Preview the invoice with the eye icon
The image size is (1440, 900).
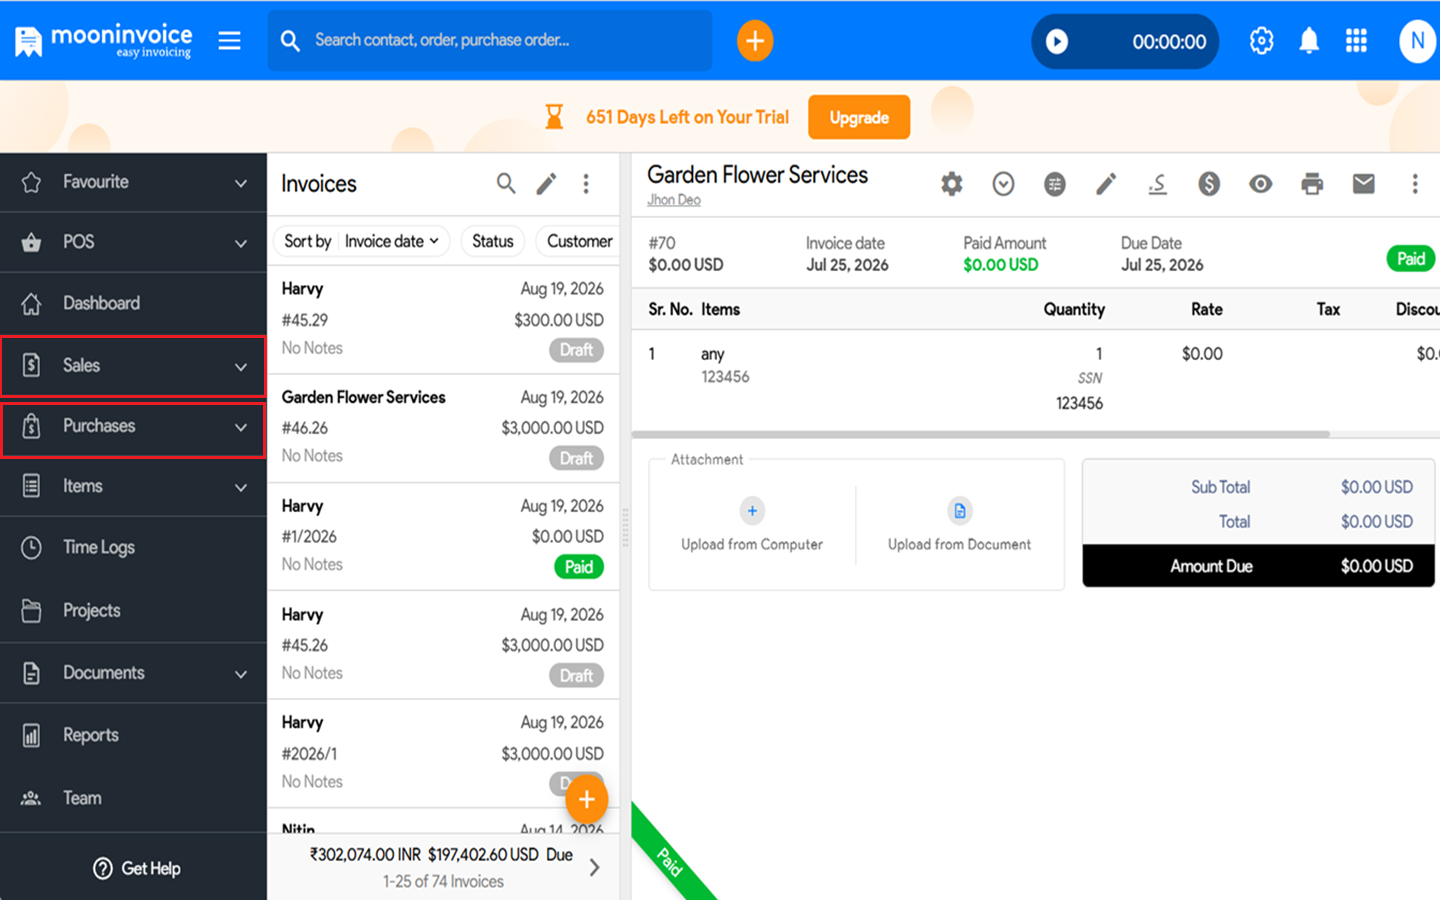pyautogui.click(x=1260, y=184)
